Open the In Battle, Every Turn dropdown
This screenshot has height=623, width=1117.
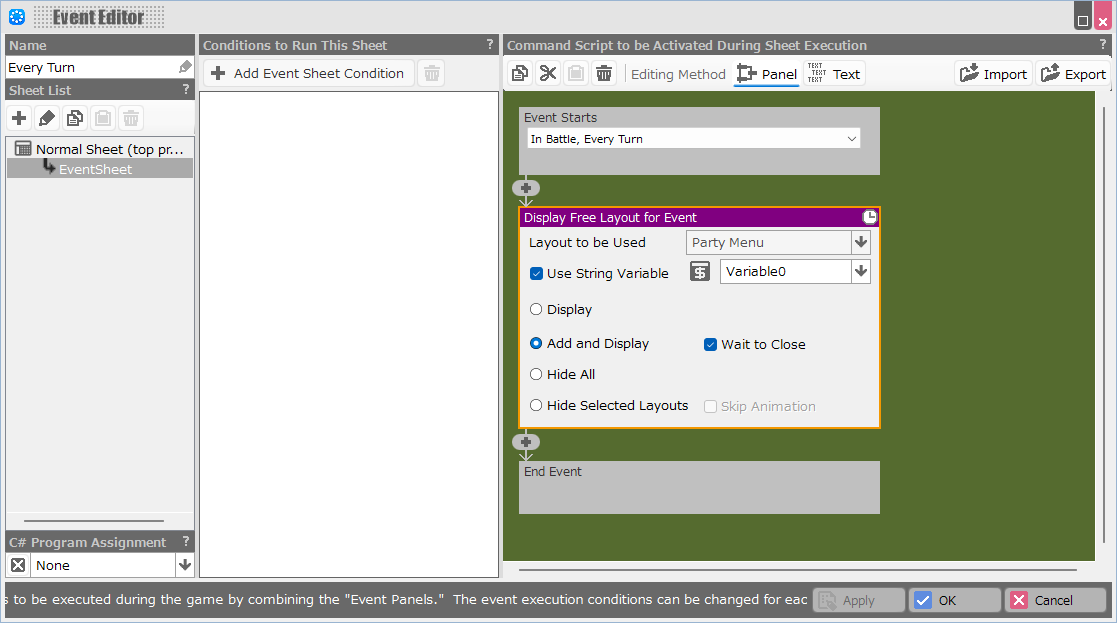693,139
